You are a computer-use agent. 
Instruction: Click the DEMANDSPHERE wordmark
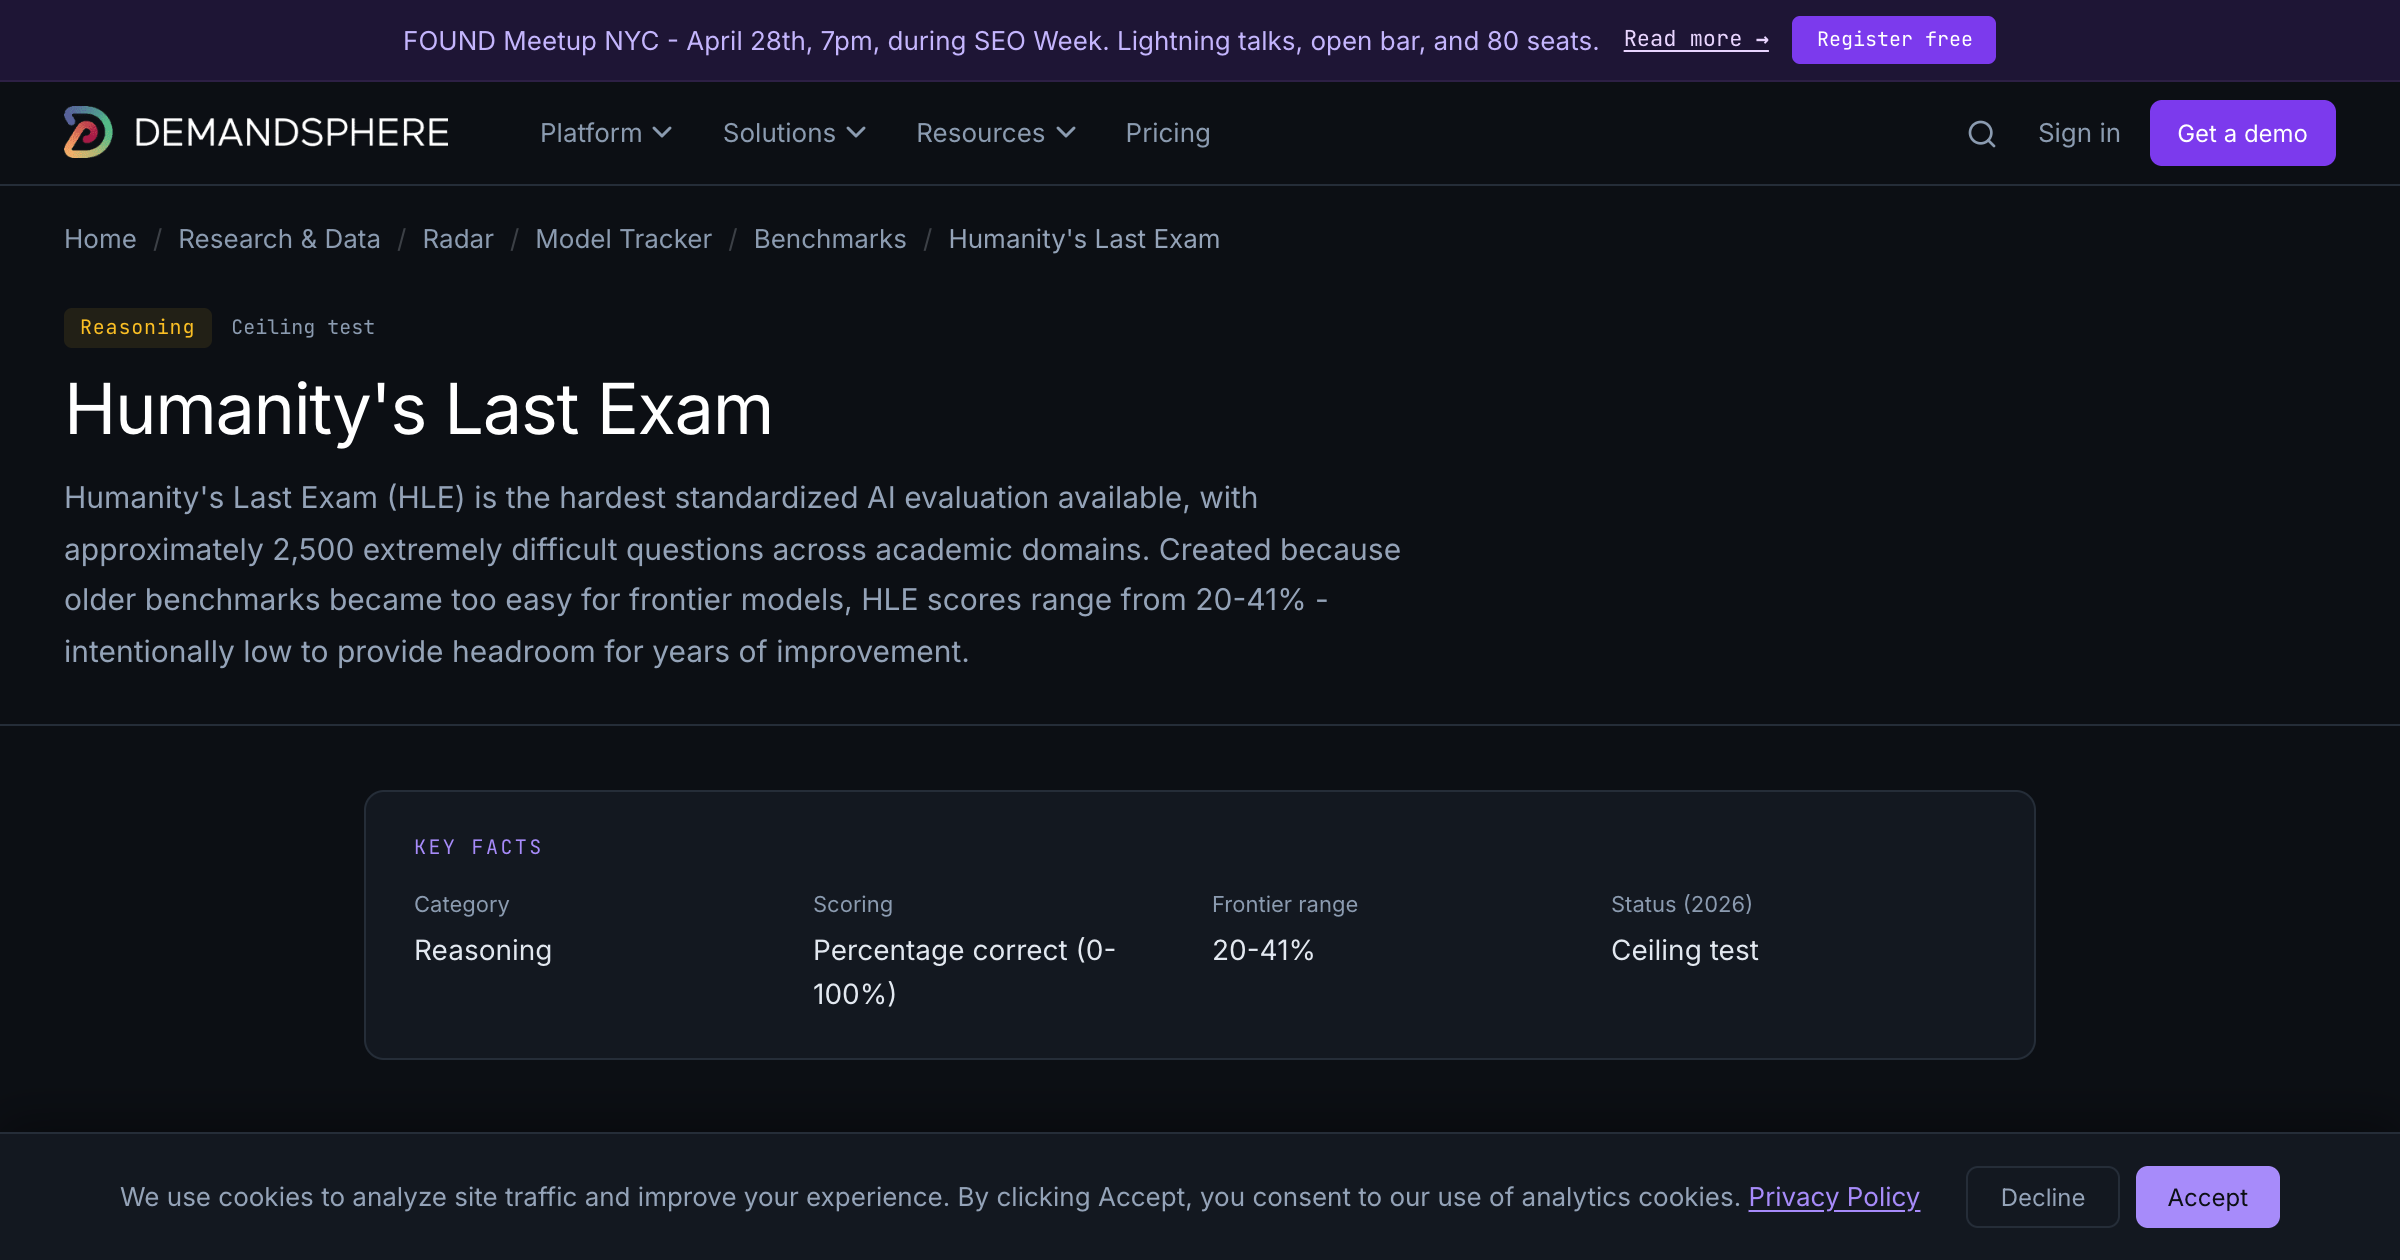pyautogui.click(x=291, y=133)
